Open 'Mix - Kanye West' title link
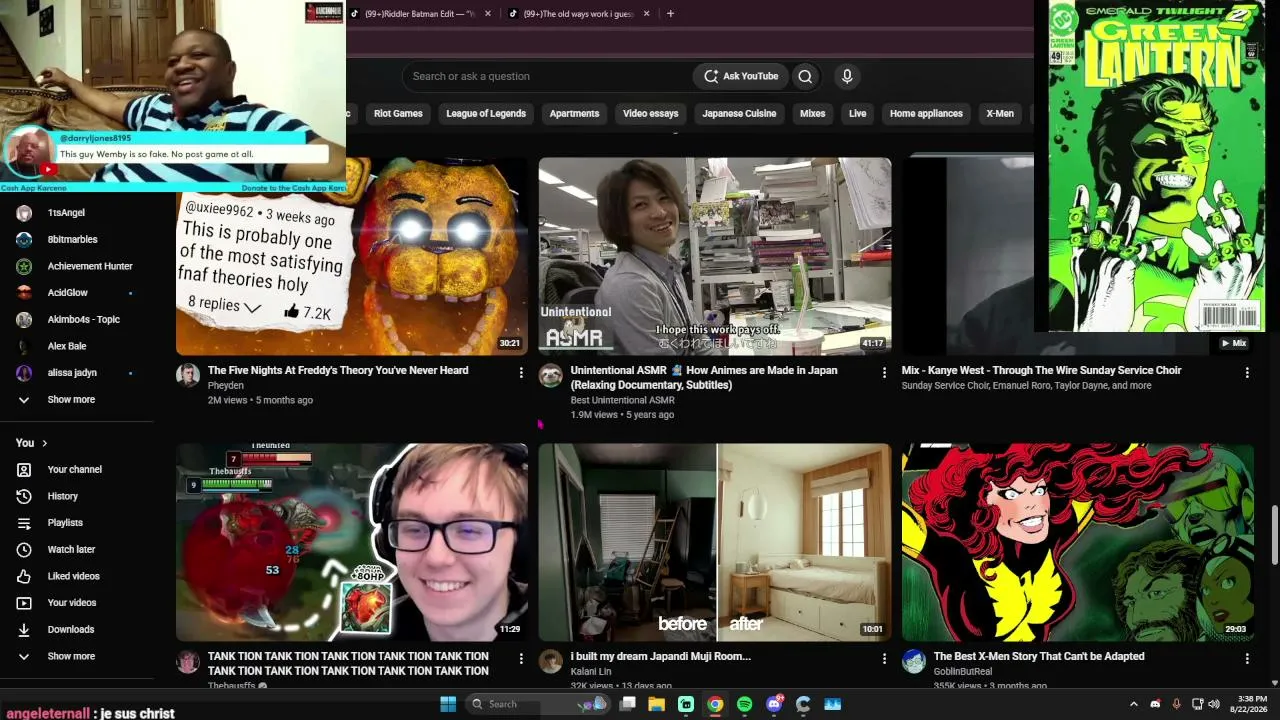Image resolution: width=1280 pixels, height=720 pixels. click(1041, 370)
